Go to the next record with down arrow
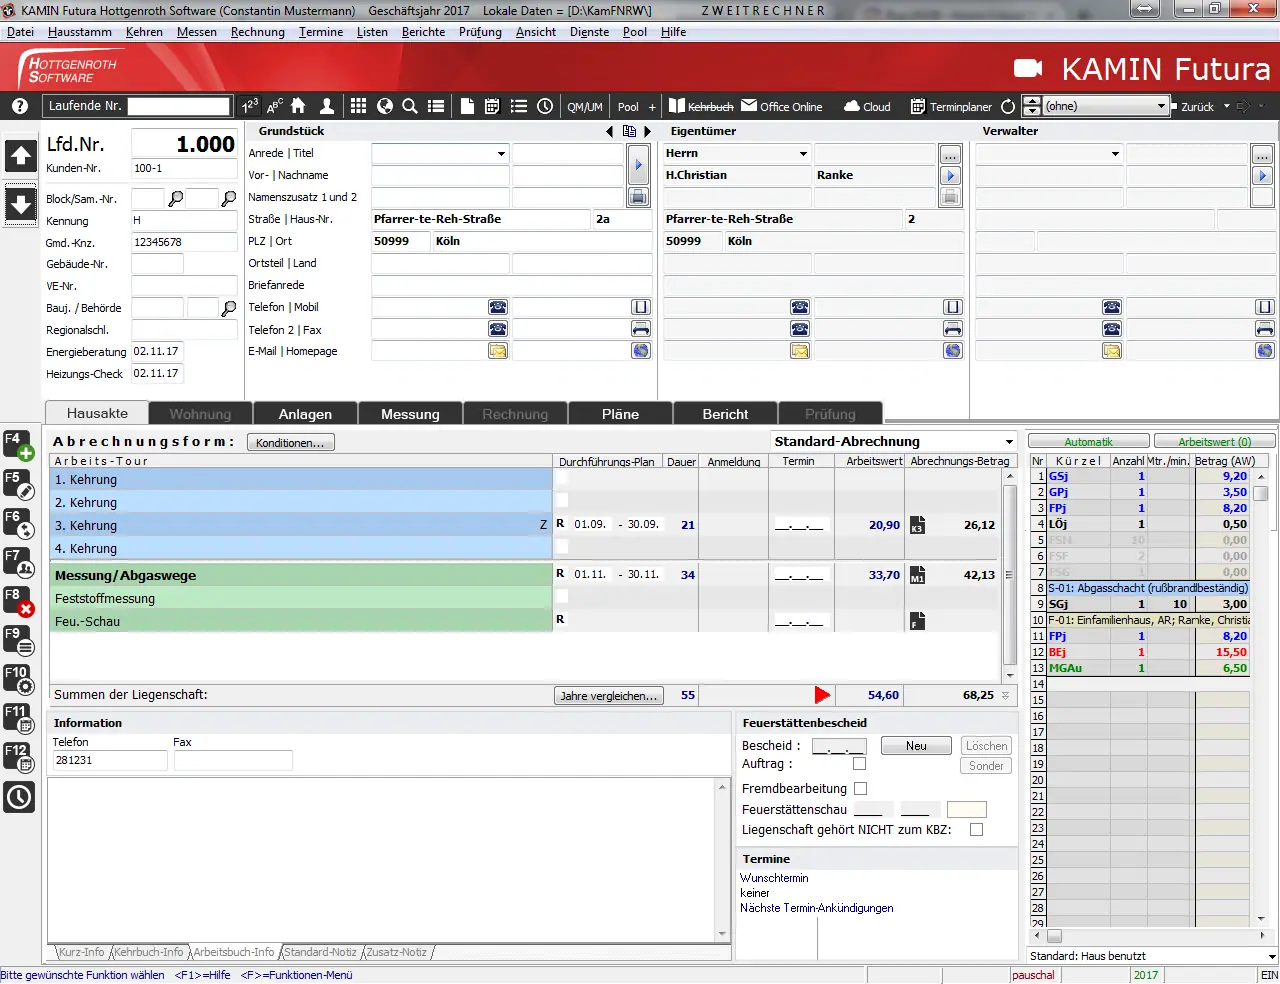 [21, 204]
